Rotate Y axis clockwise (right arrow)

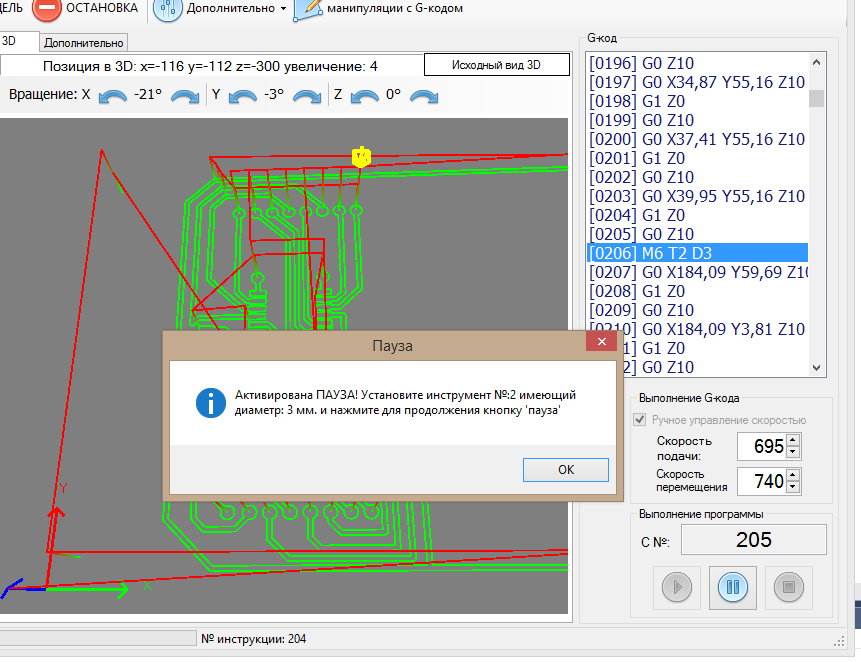pos(307,97)
